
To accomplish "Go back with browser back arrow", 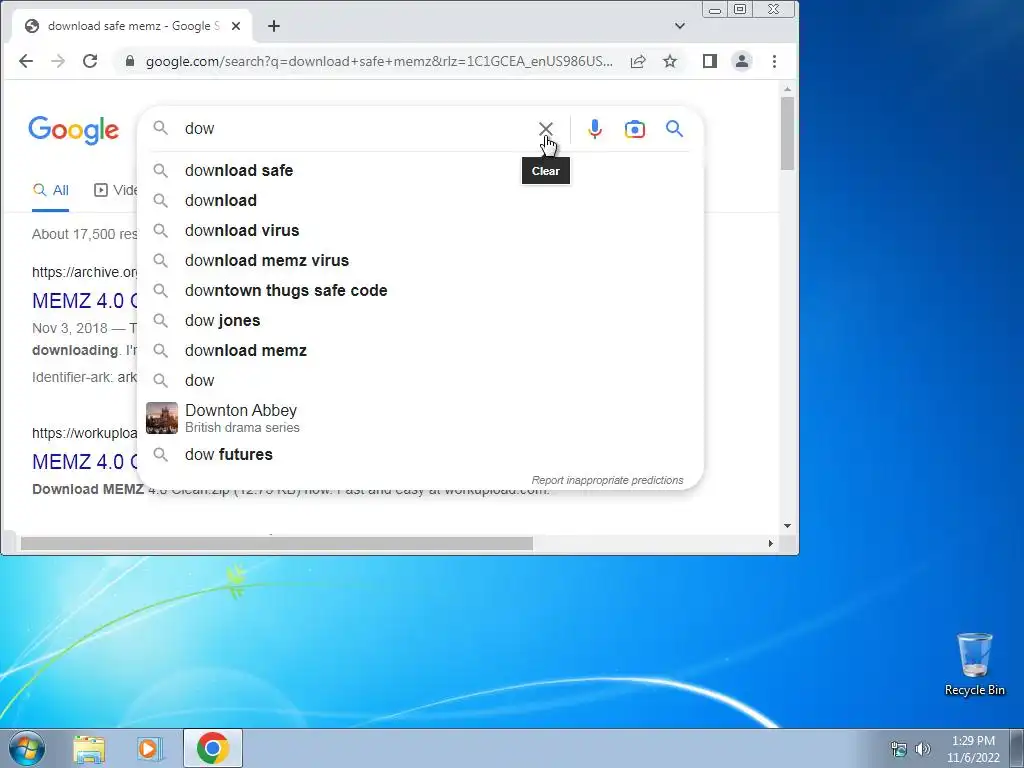I will (26, 61).
